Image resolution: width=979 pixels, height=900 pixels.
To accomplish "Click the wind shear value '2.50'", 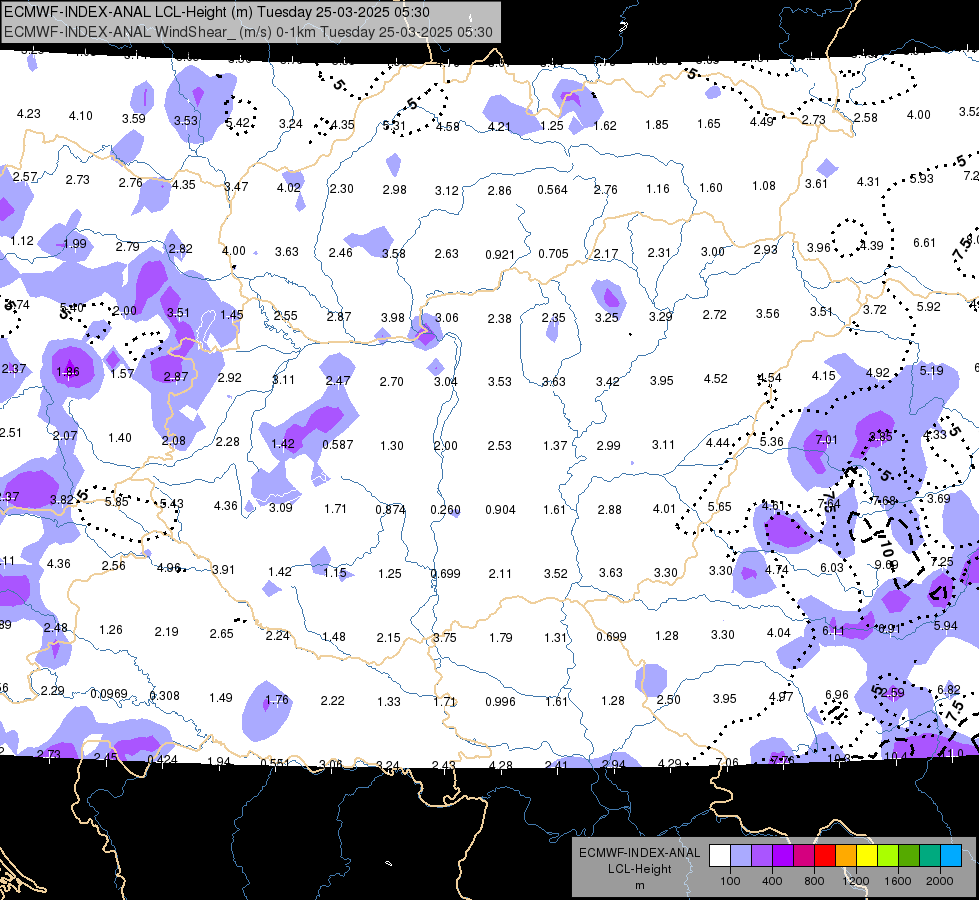I will pos(668,700).
